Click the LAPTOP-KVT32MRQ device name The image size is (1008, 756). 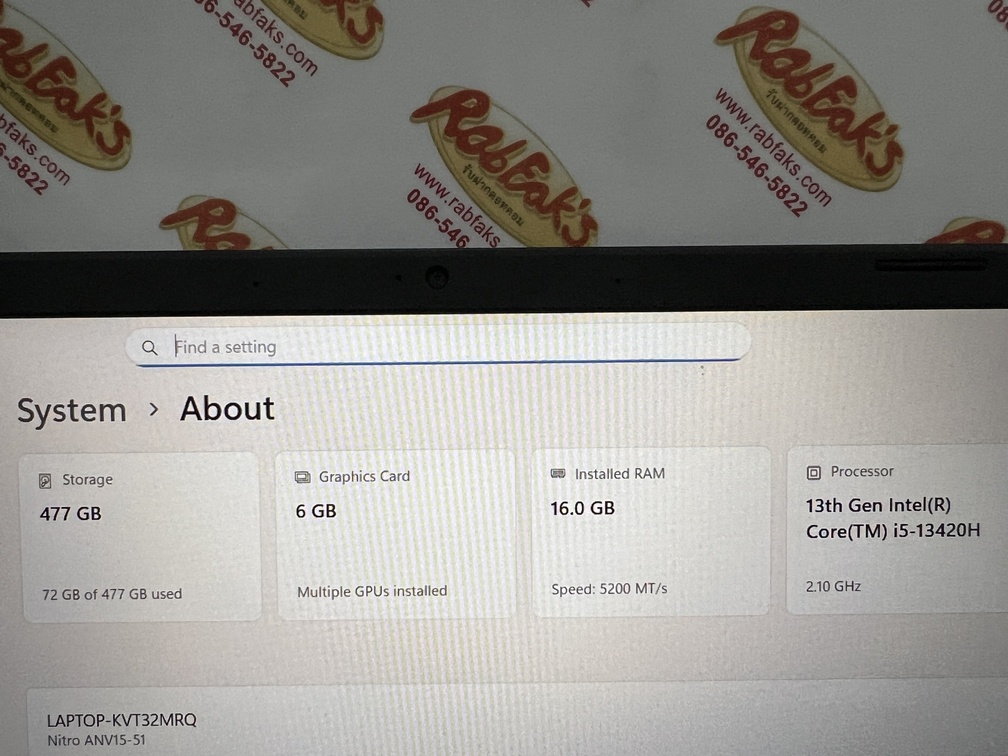point(122,719)
